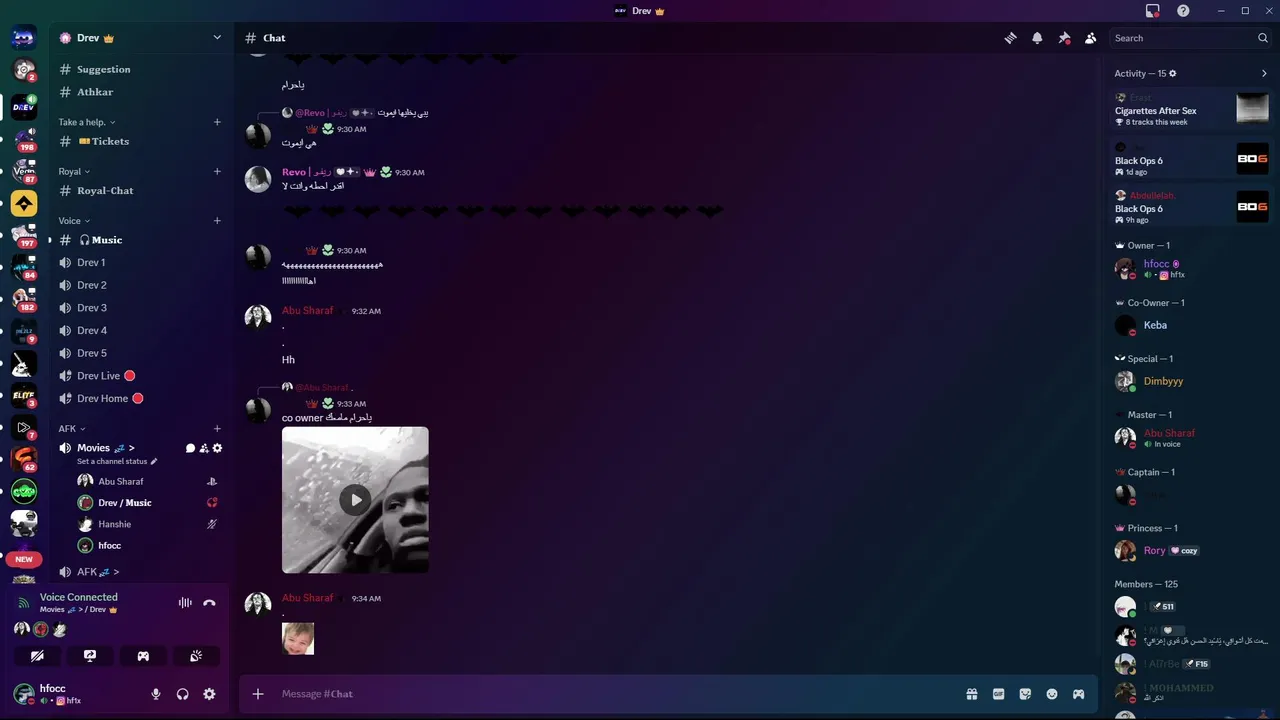Open the Threads icon in channel header
Screen dimensions: 1280x720
point(1011,38)
